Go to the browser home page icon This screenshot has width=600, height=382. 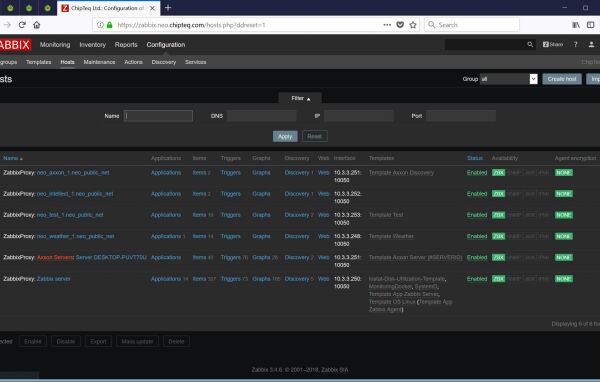pos(36,25)
